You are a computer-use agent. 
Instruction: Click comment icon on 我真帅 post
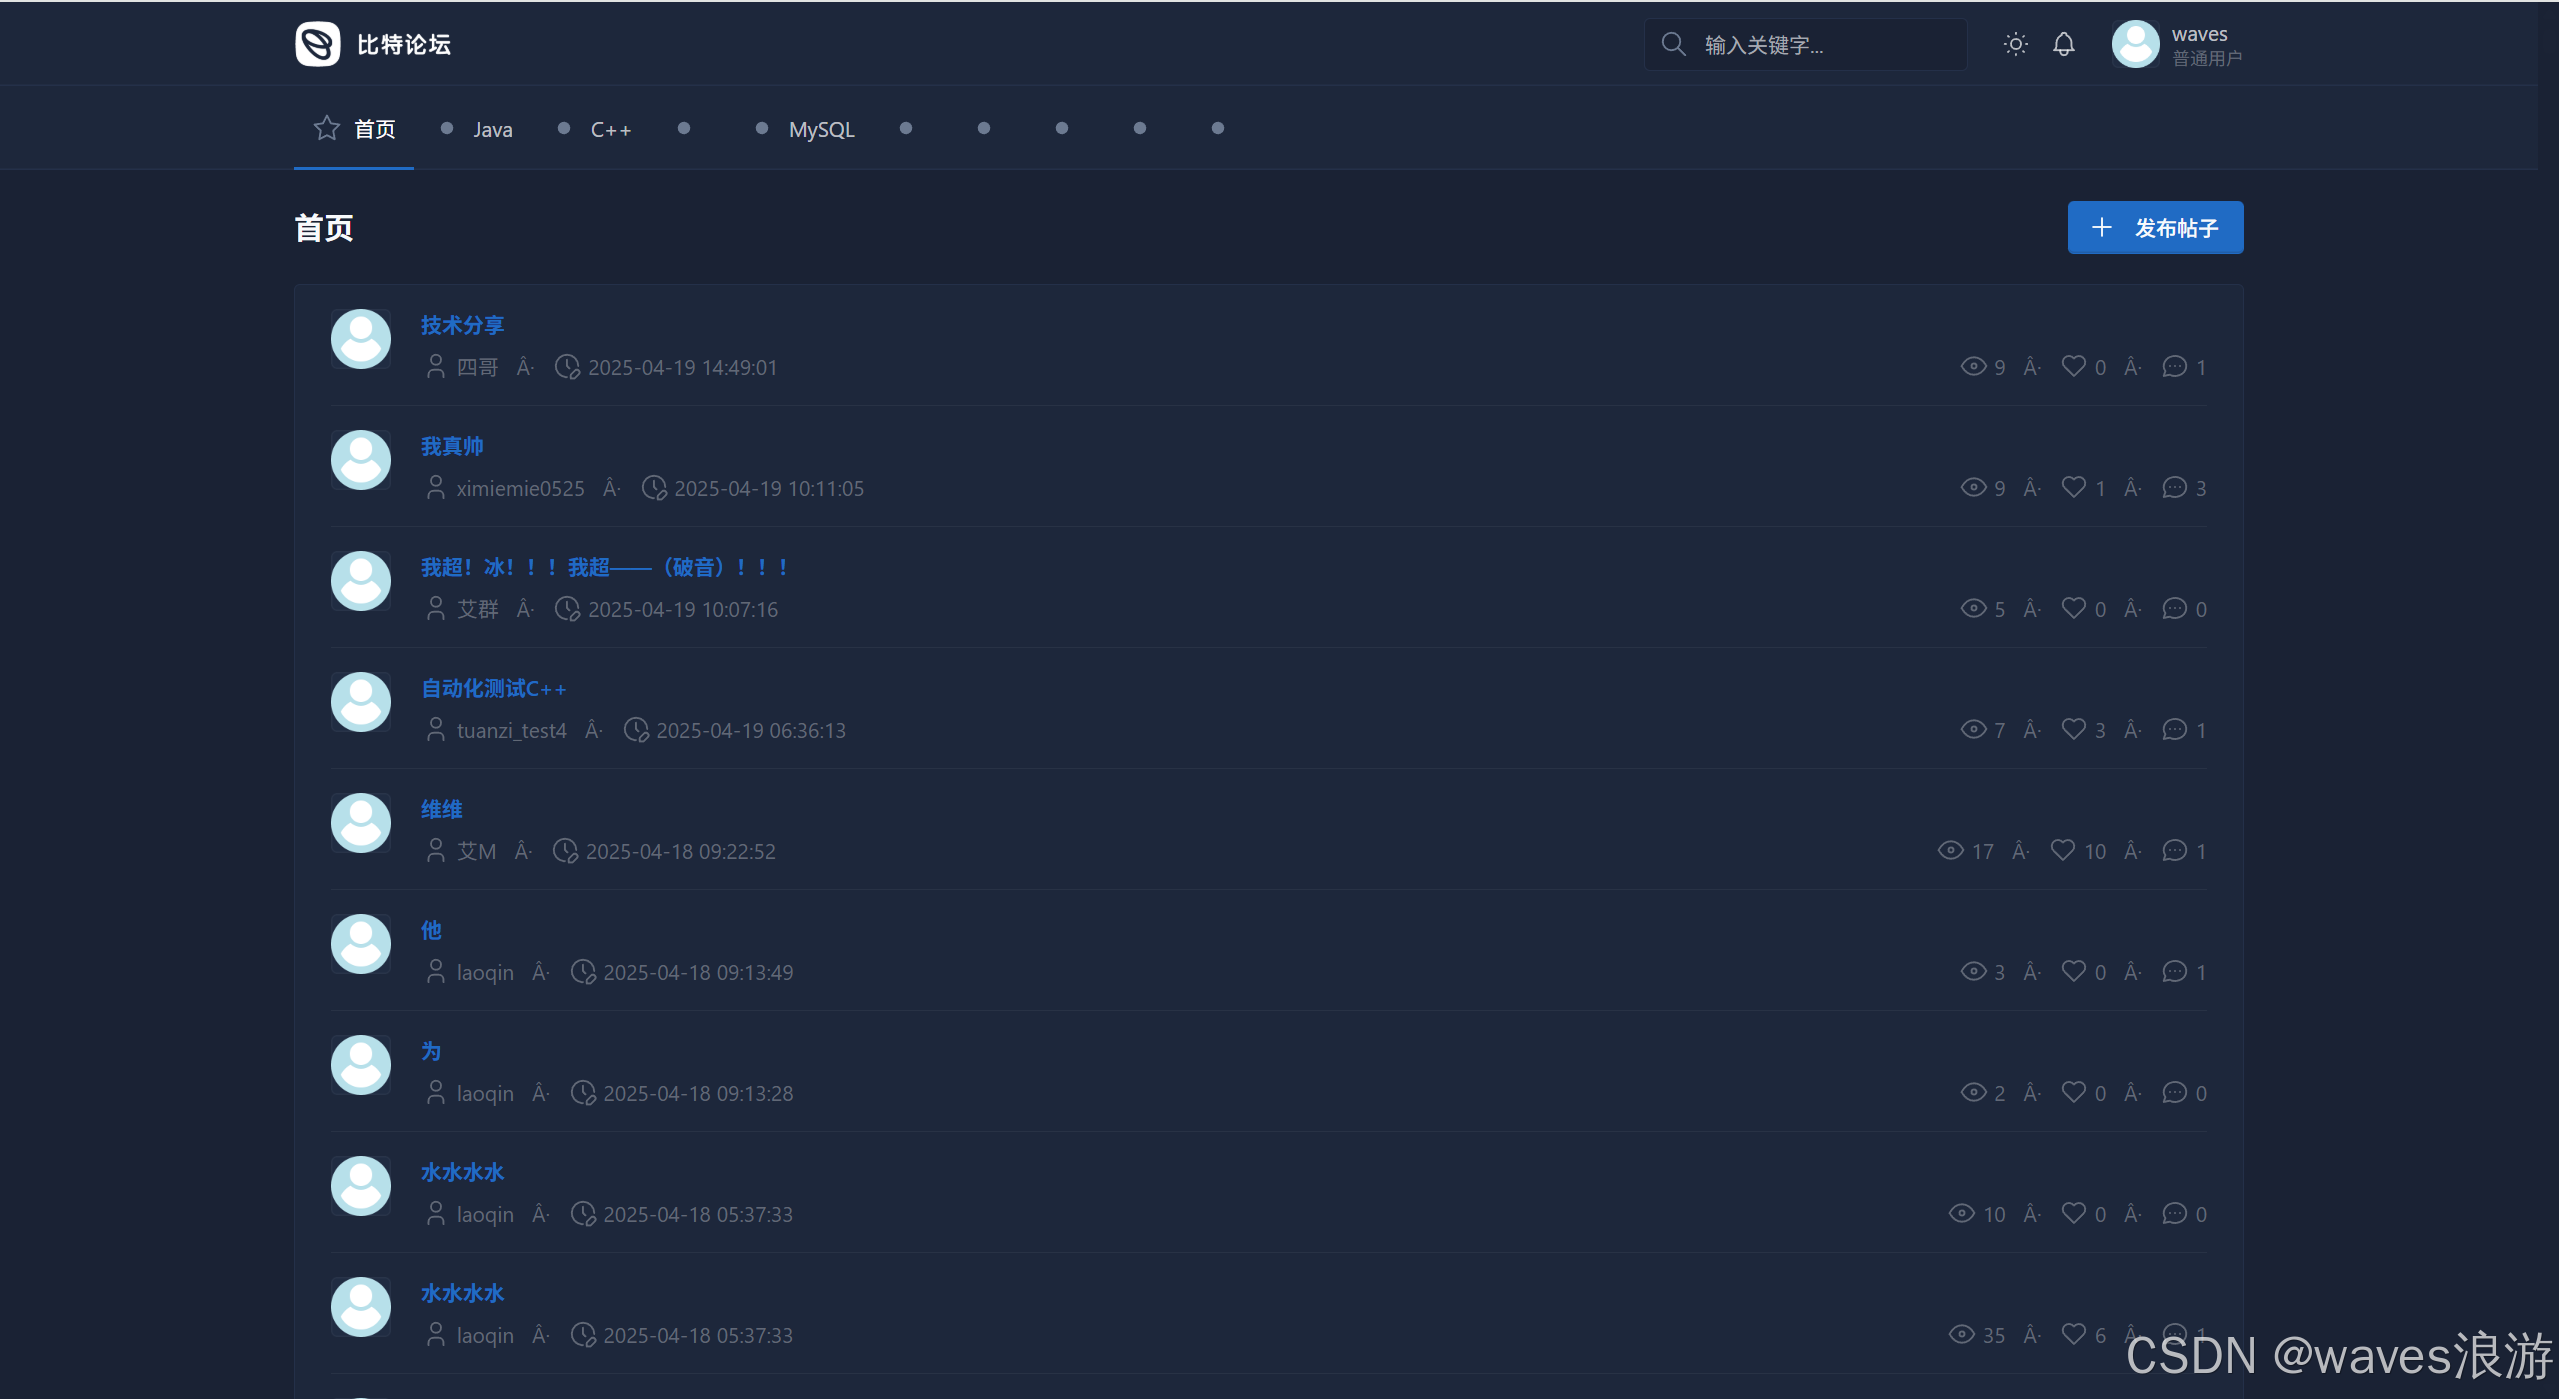tap(2174, 487)
